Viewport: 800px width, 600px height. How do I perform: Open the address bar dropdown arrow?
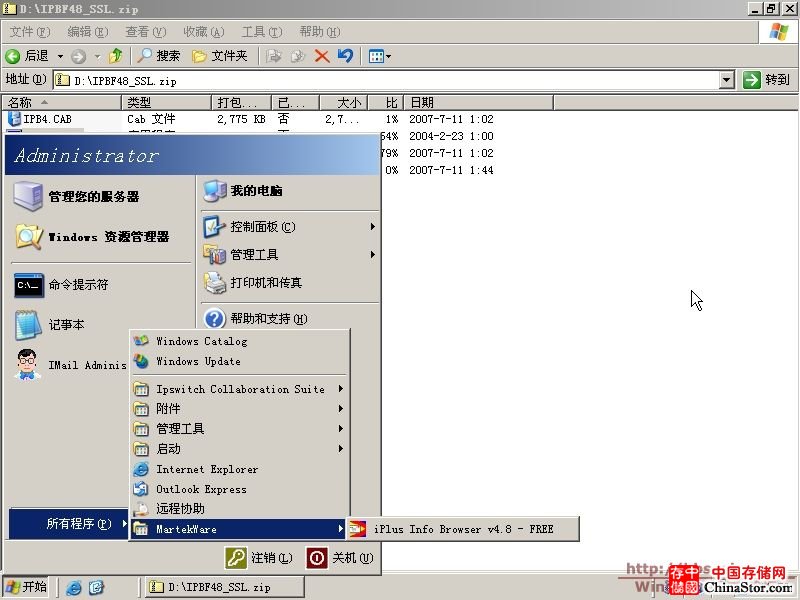point(727,80)
